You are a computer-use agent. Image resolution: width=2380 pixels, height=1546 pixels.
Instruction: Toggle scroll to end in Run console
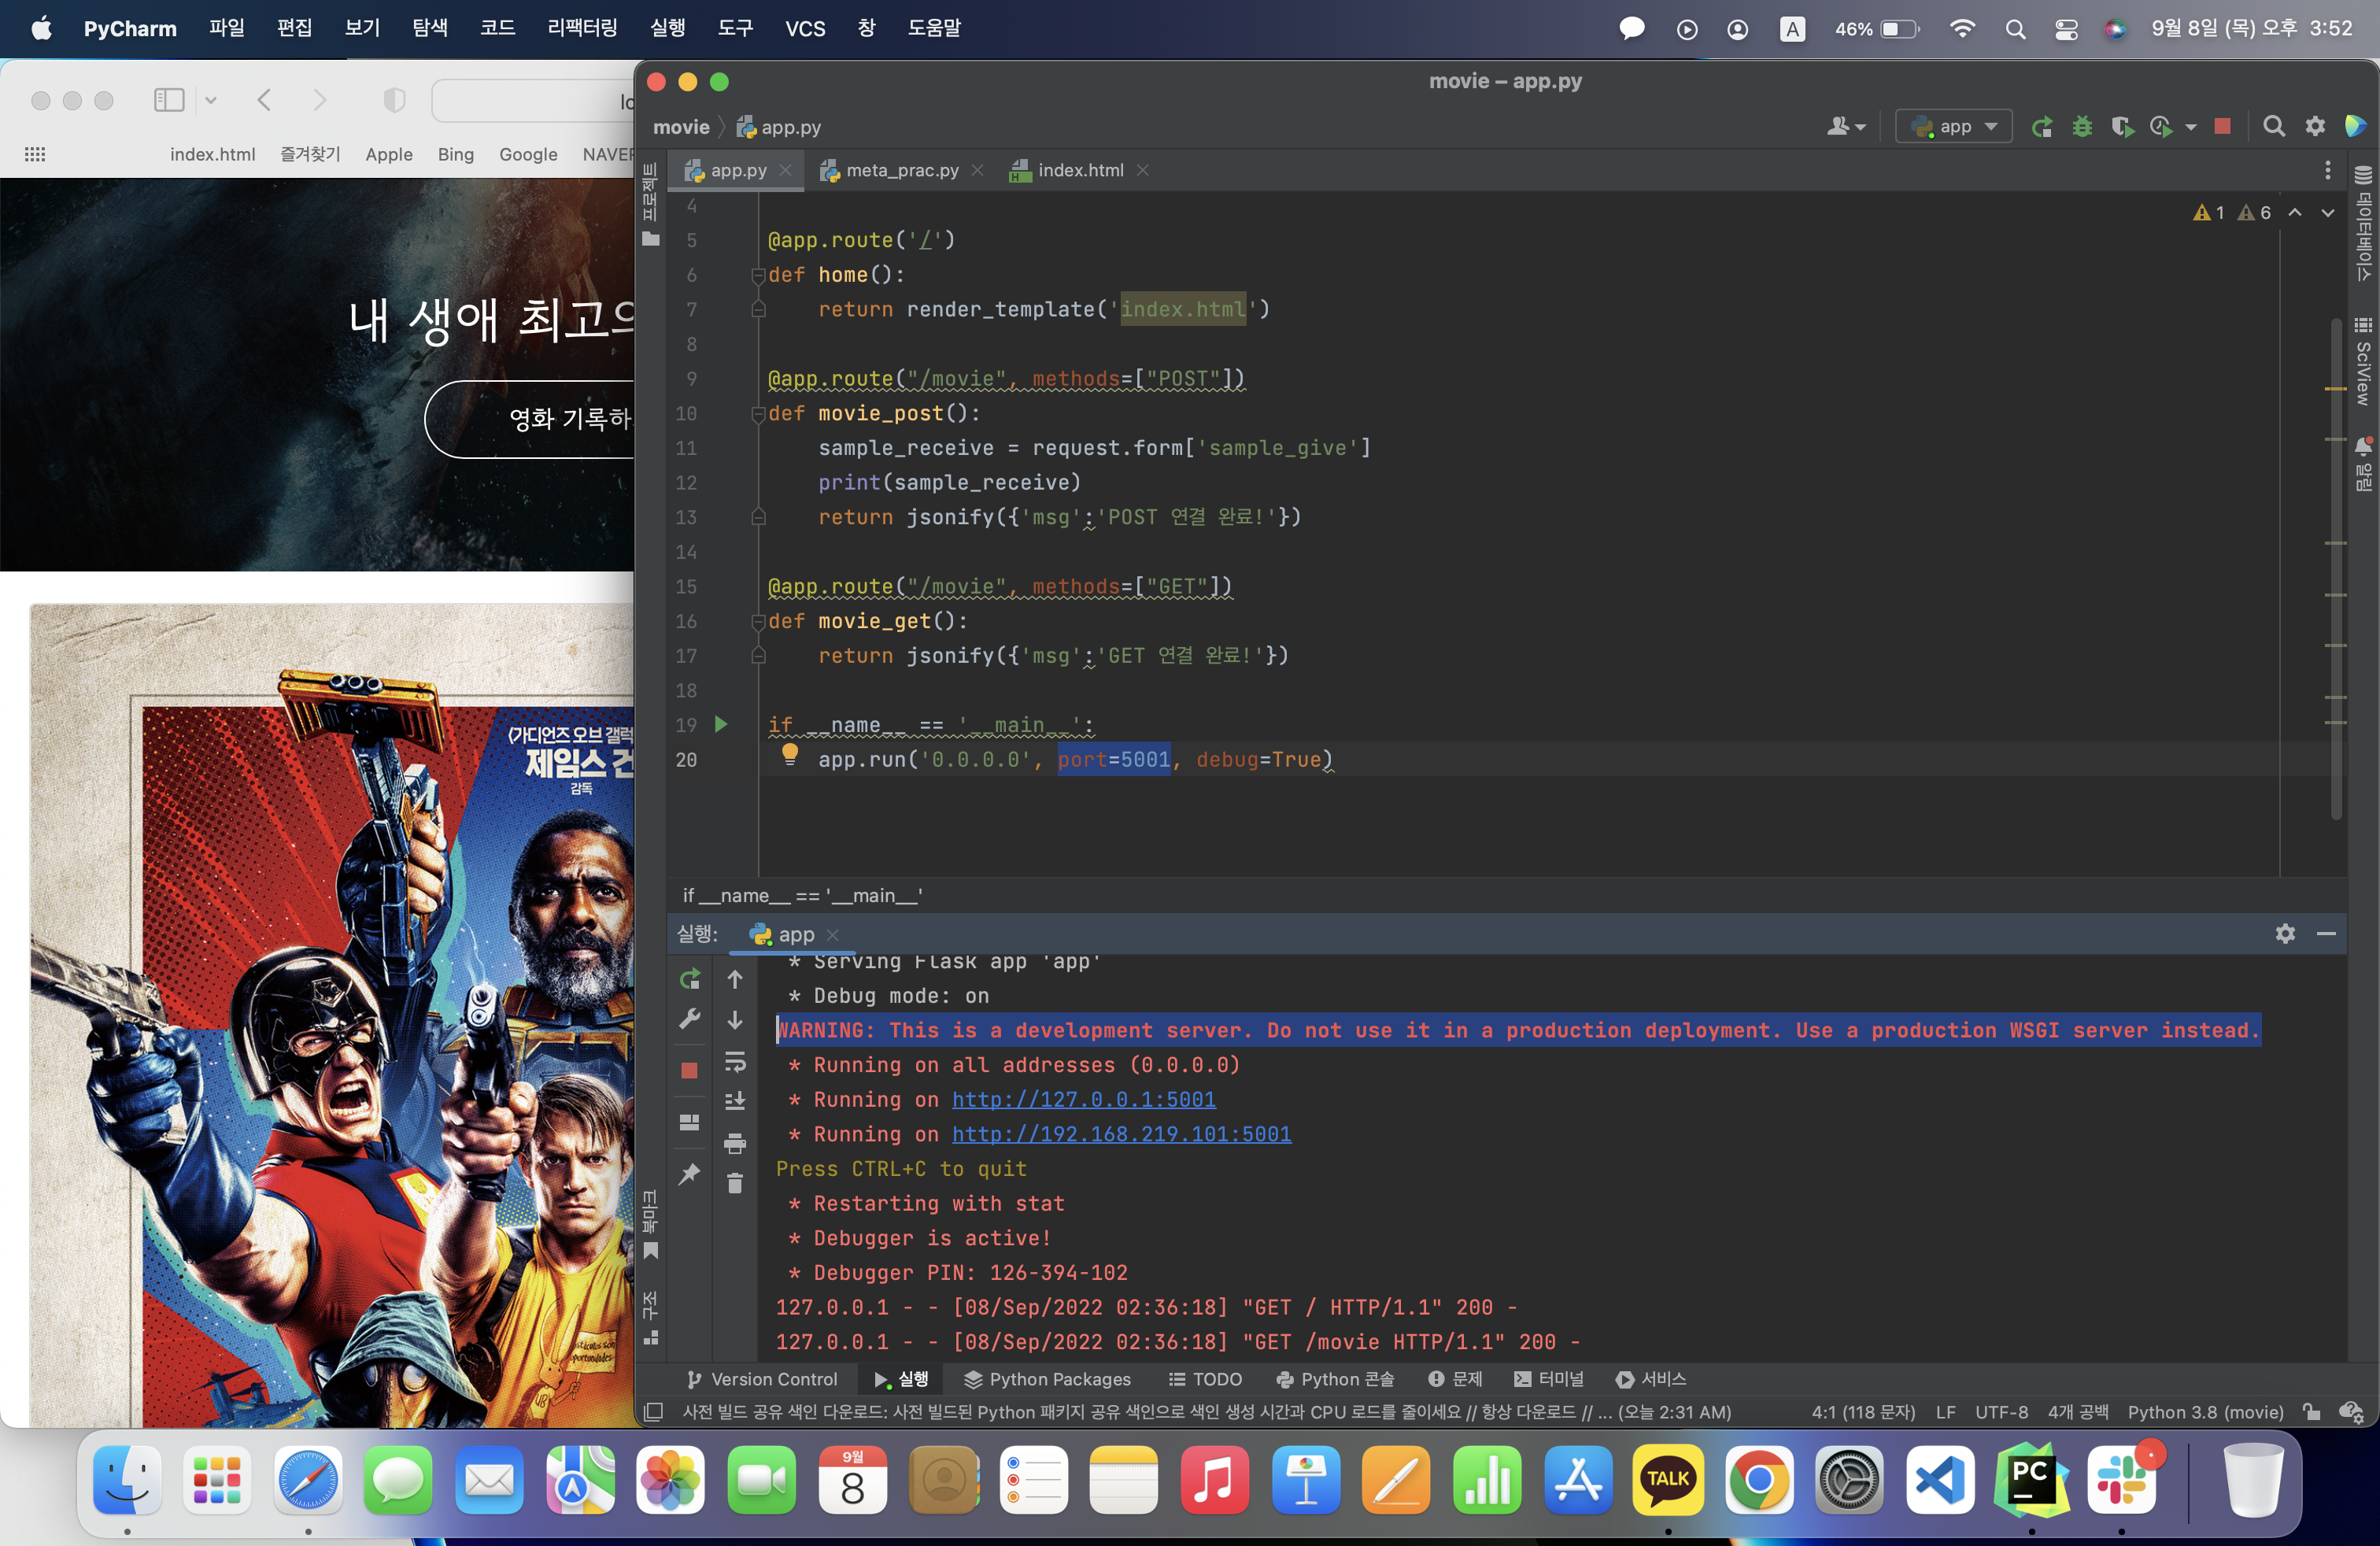pos(735,1101)
